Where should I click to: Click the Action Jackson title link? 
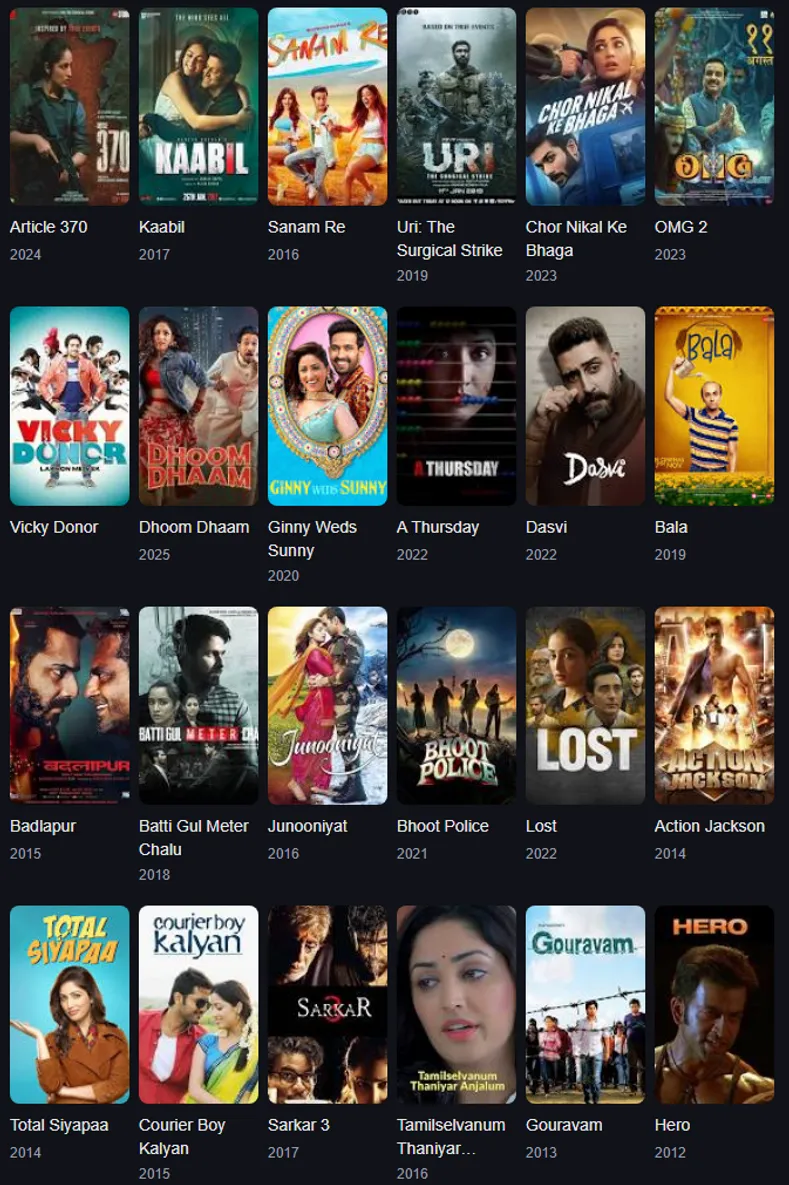click(x=710, y=826)
